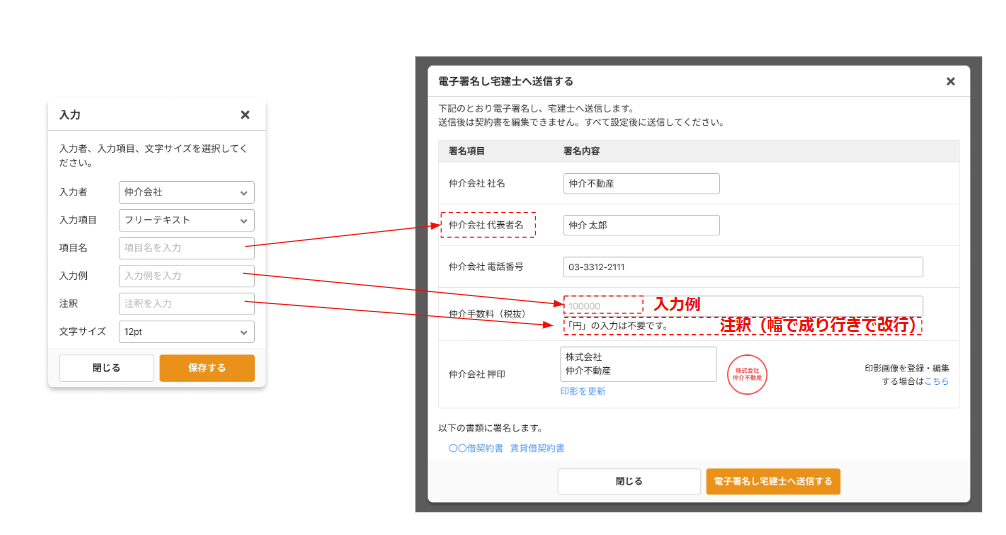Focus the 入力例 input field
This screenshot has height=535, width=1006.
[187, 276]
